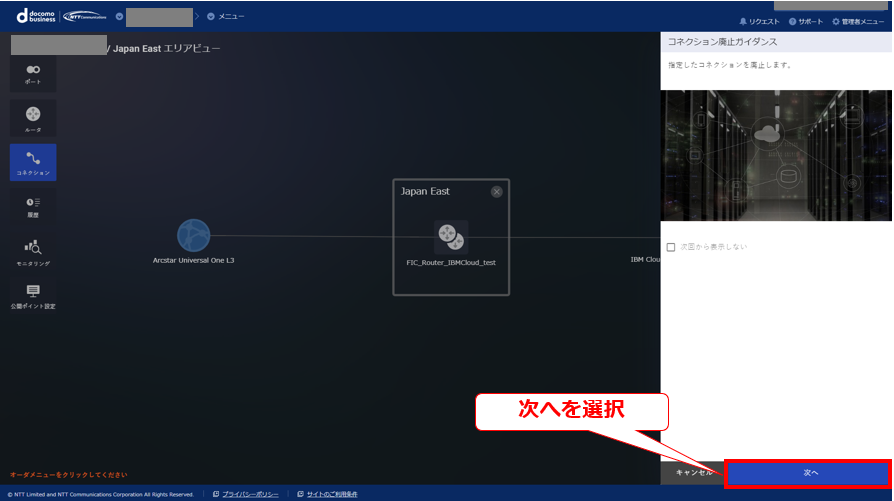The width and height of the screenshot is (894, 501).
Task: Open the tenant selector dropdown arrow
Action: tap(119, 17)
